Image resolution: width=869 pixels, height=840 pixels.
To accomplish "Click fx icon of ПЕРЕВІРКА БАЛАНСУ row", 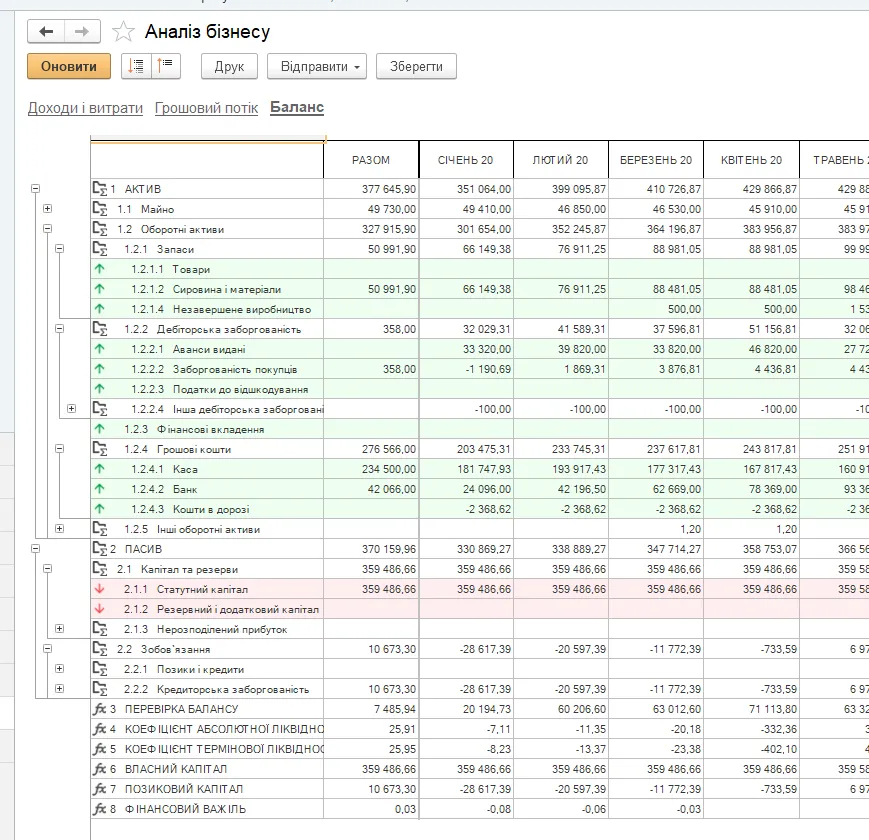I will (x=100, y=709).
